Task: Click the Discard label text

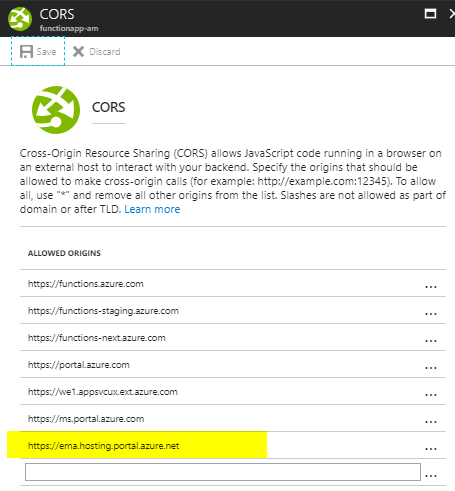Action: (105, 52)
